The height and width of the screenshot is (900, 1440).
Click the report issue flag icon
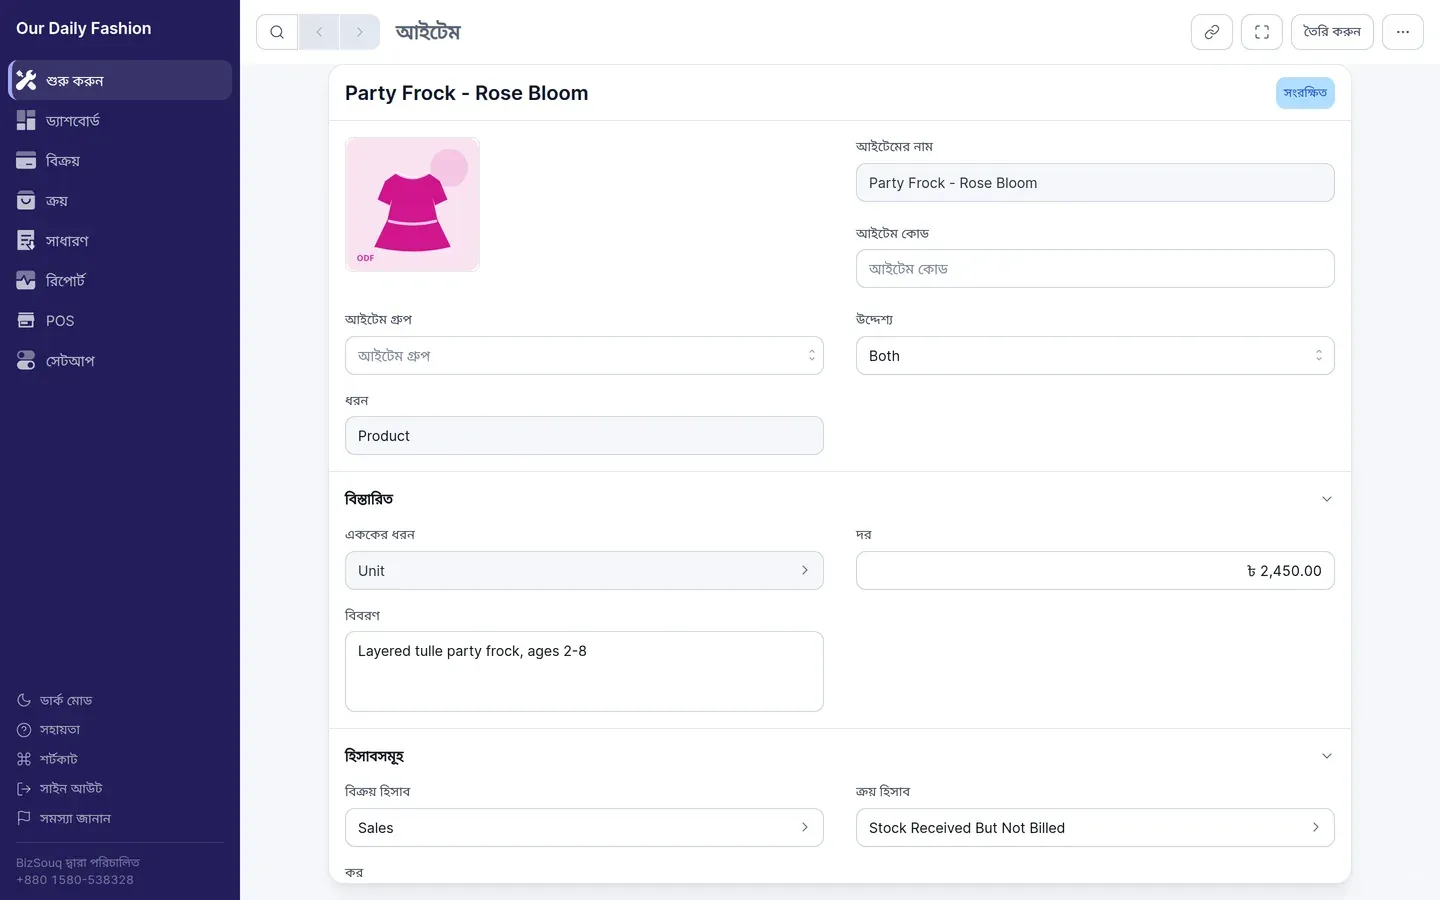click(x=24, y=818)
